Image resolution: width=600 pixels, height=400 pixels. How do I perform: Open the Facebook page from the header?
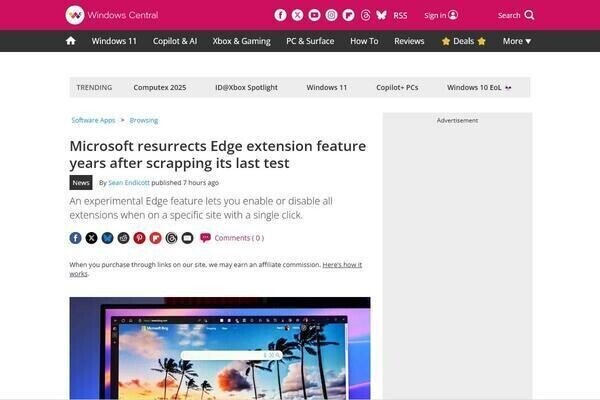coord(280,15)
